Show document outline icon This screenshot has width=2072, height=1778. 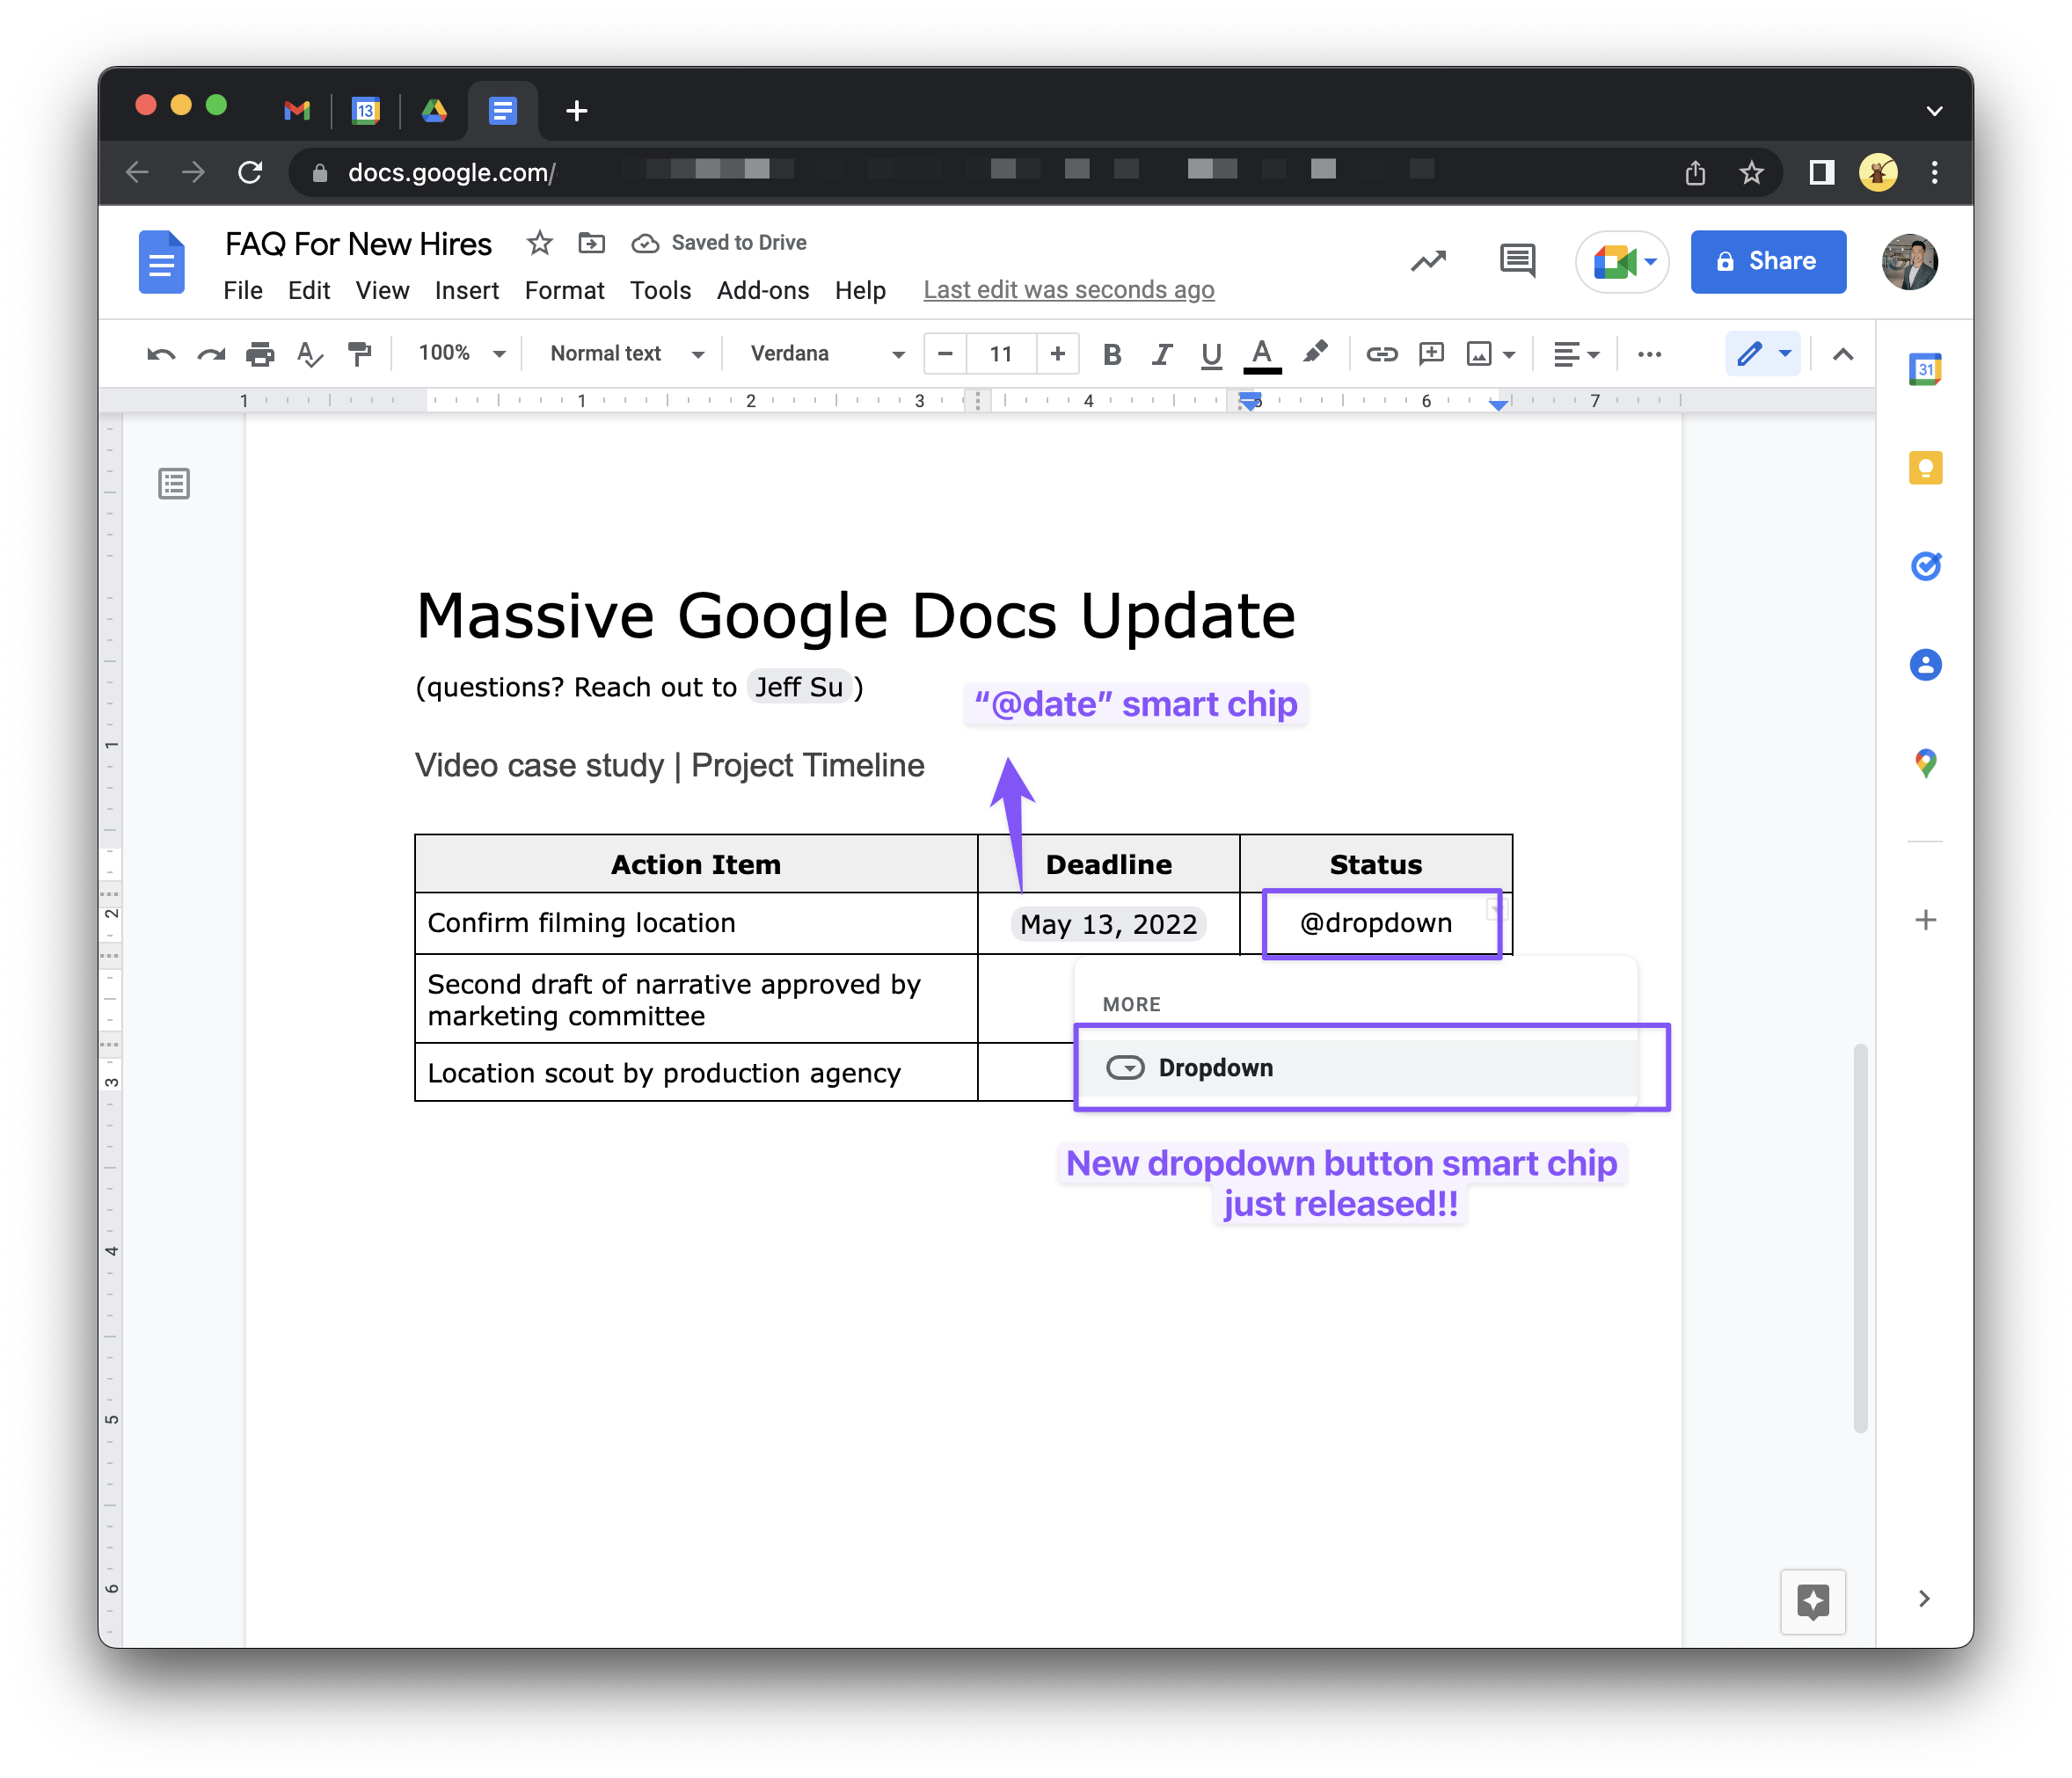tap(174, 484)
